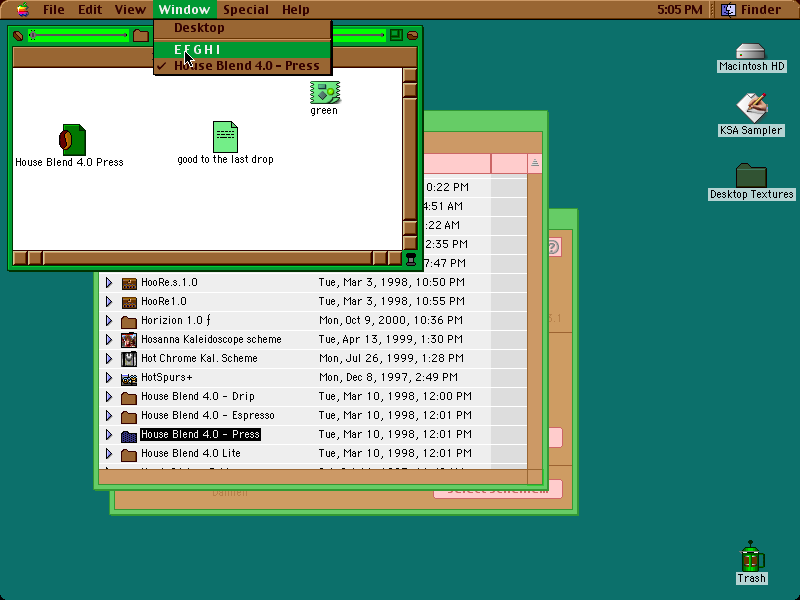Expand the HooRe1.0 disclosure triangle
Screen dimensions: 800x600
tap(109, 301)
